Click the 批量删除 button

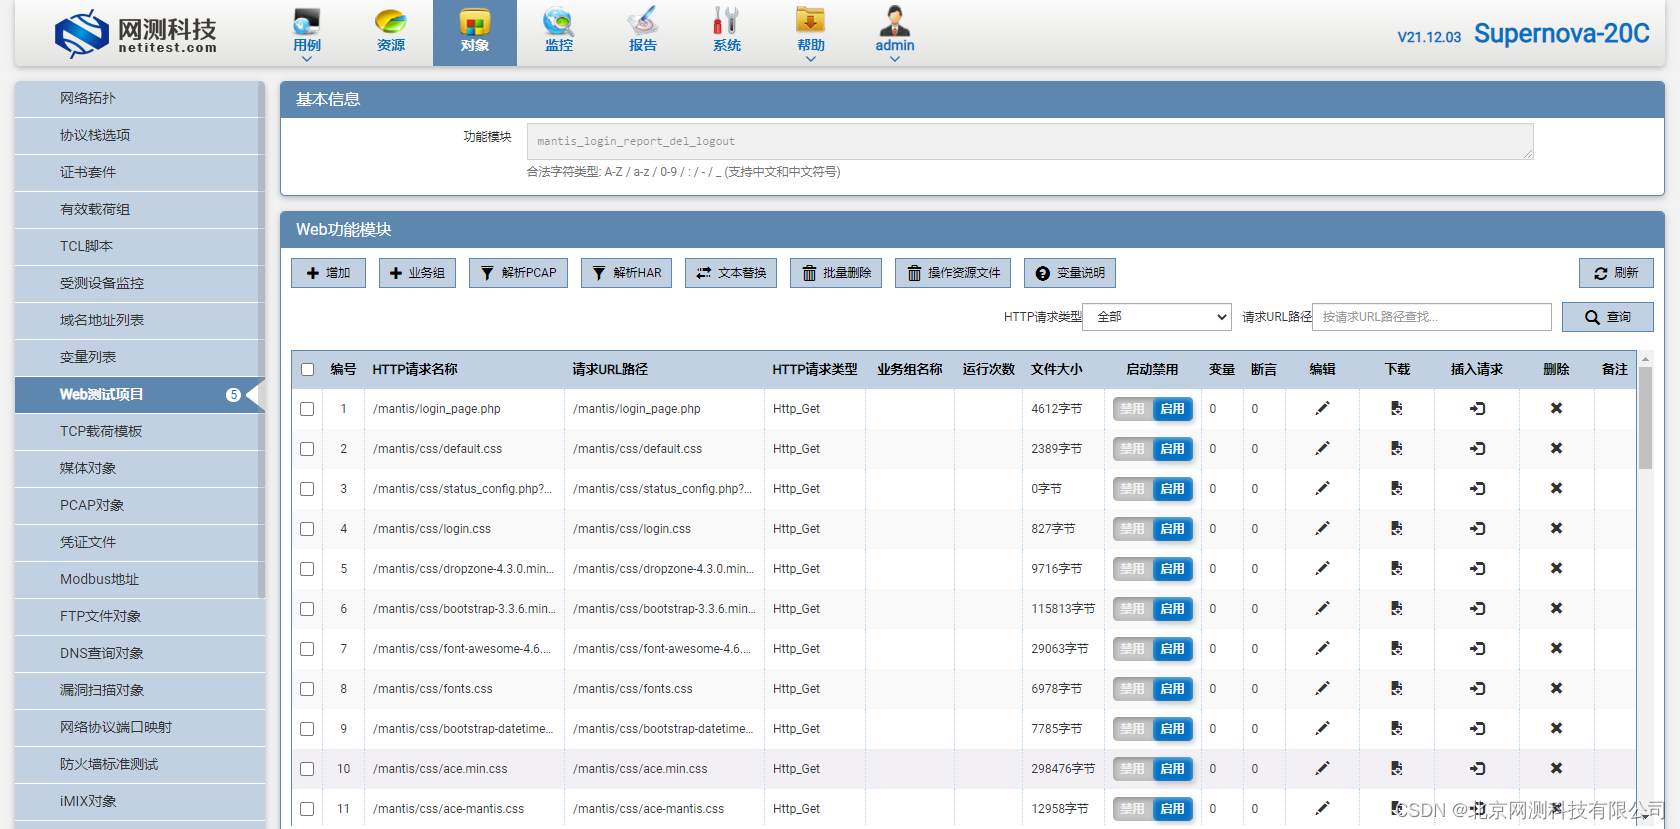836,273
